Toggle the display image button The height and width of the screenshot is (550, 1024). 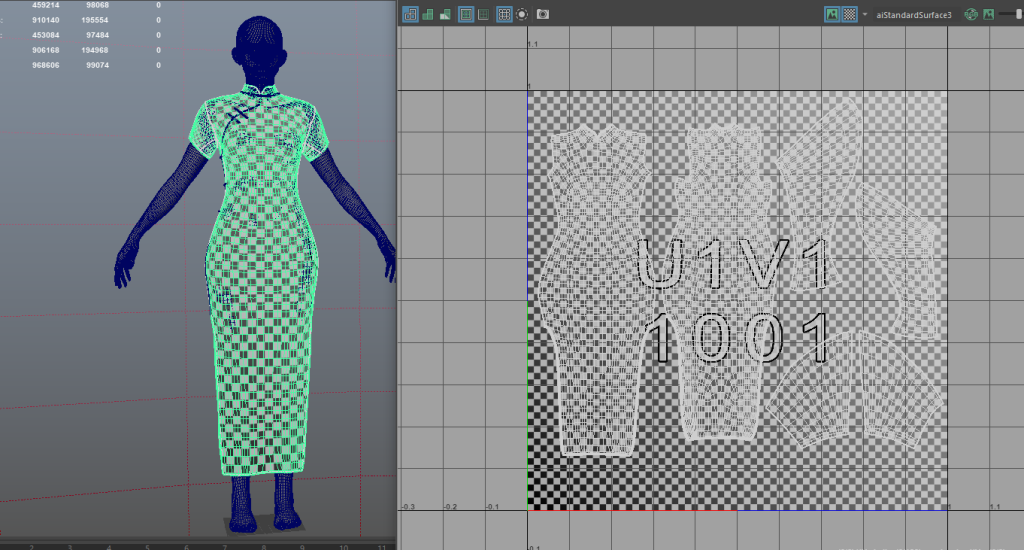pos(832,14)
